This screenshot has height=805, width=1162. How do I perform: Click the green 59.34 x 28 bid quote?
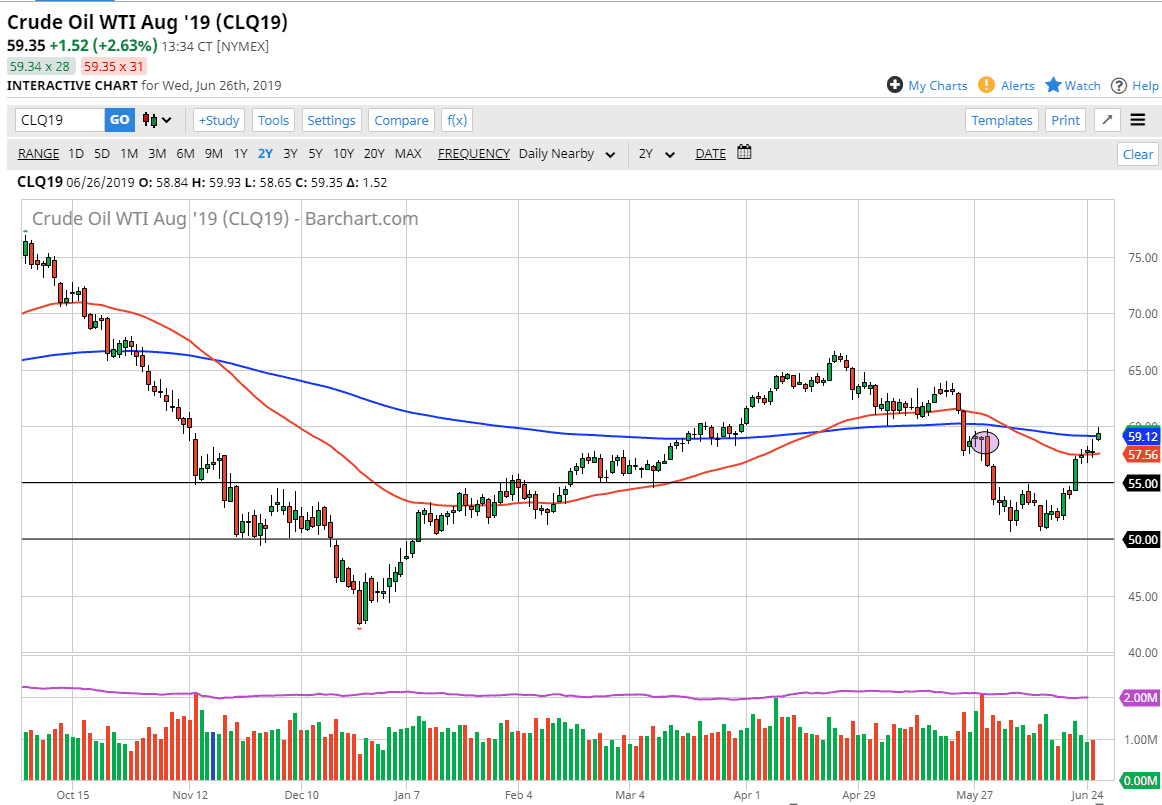point(39,64)
